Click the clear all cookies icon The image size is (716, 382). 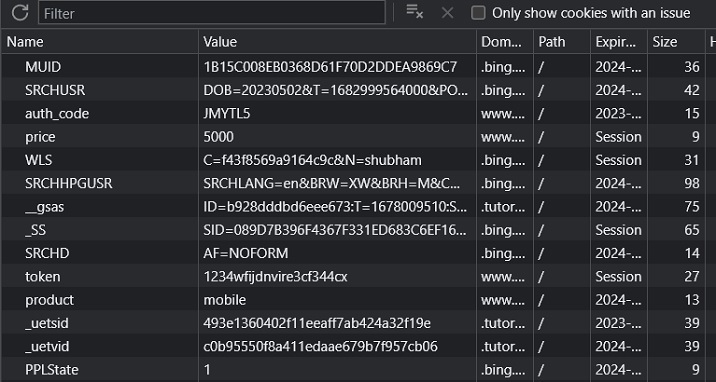pyautogui.click(x=415, y=13)
